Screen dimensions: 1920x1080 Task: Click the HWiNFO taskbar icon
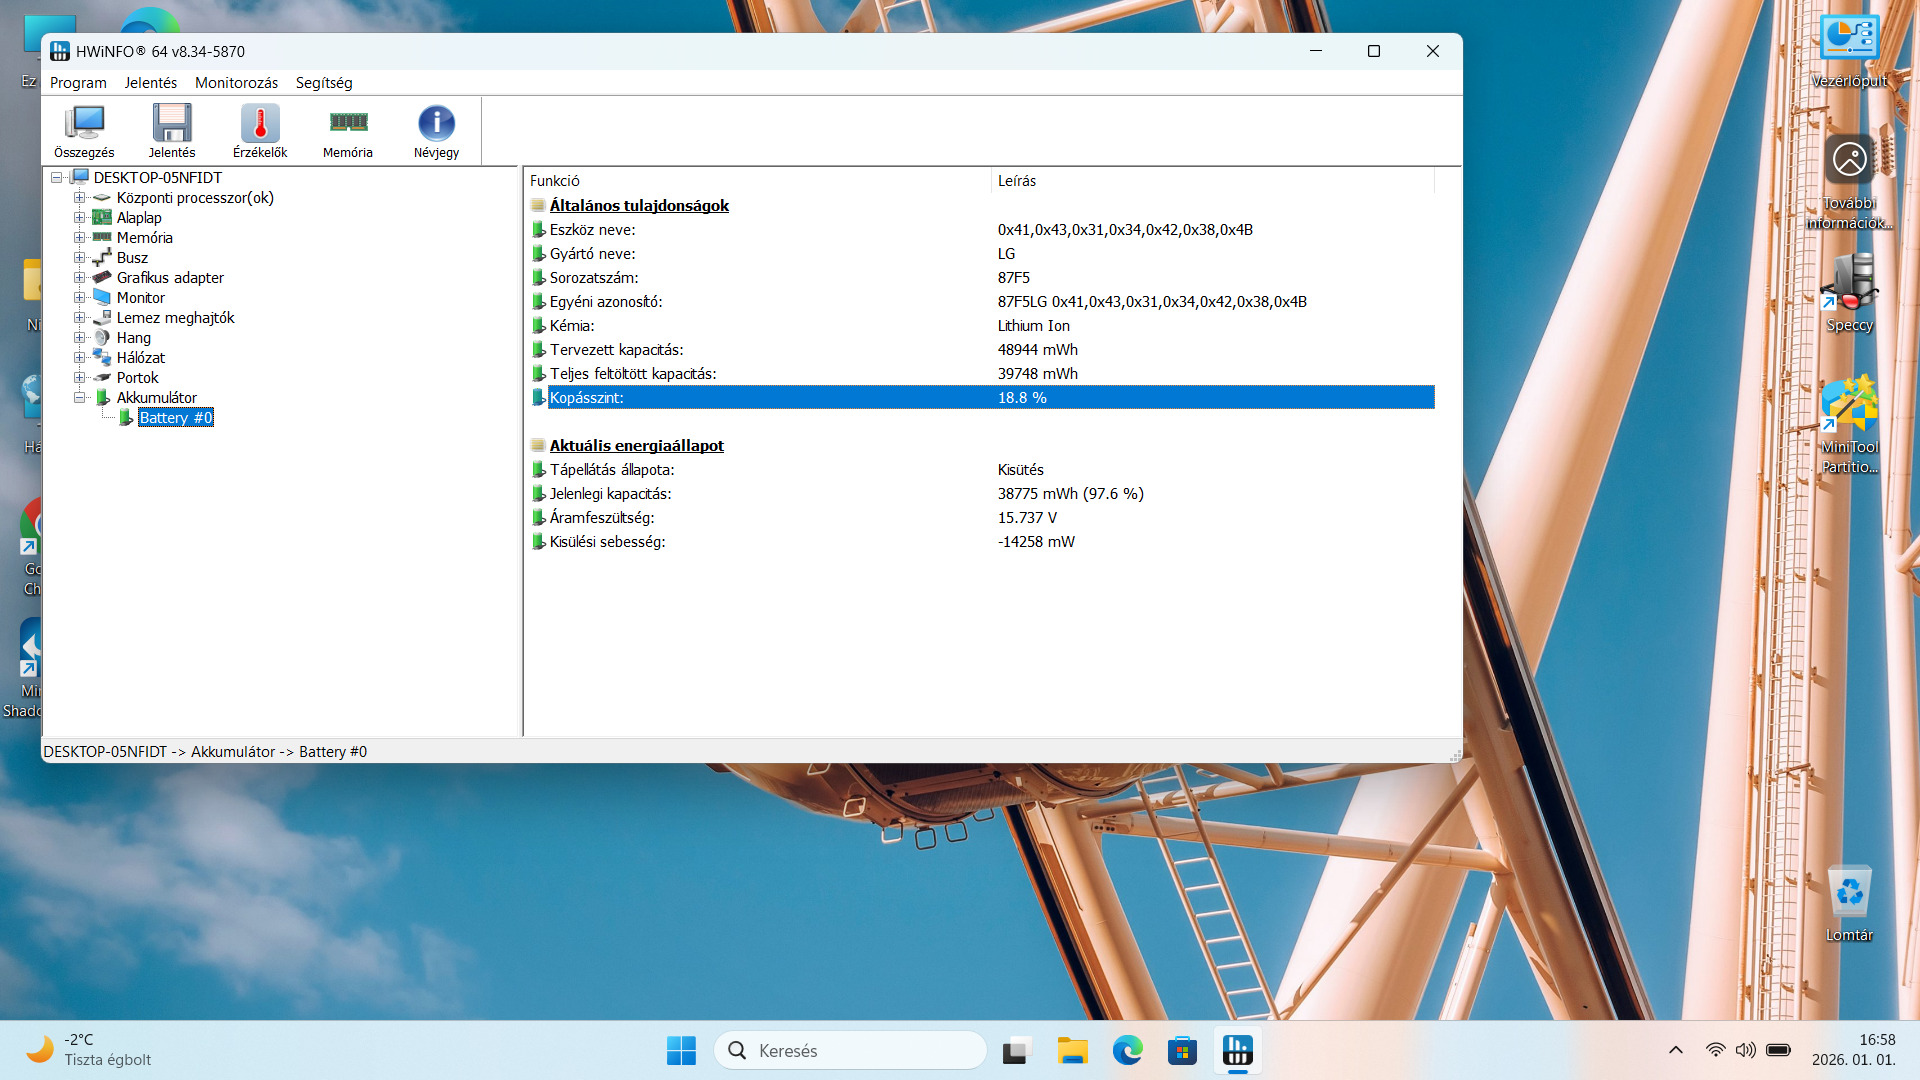click(1237, 1051)
